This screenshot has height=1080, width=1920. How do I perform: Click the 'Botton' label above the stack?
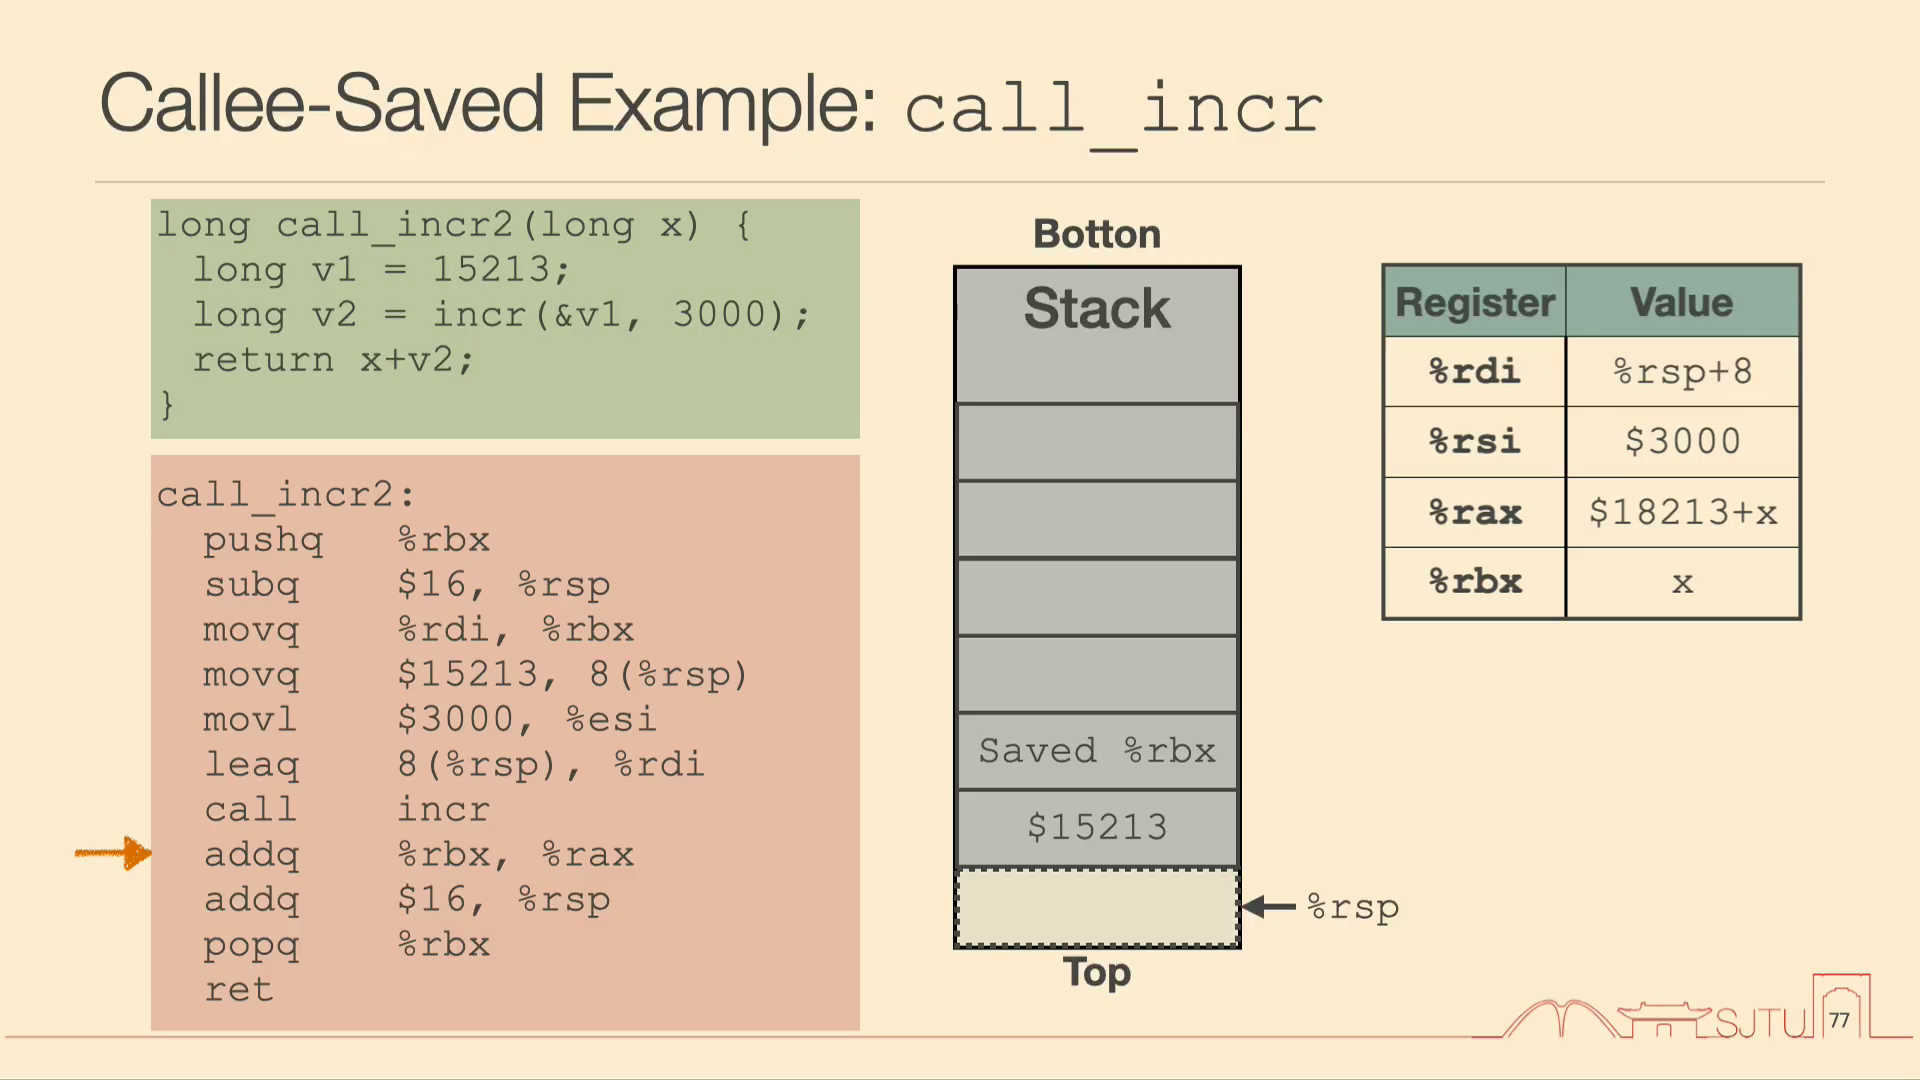[x=1097, y=234]
